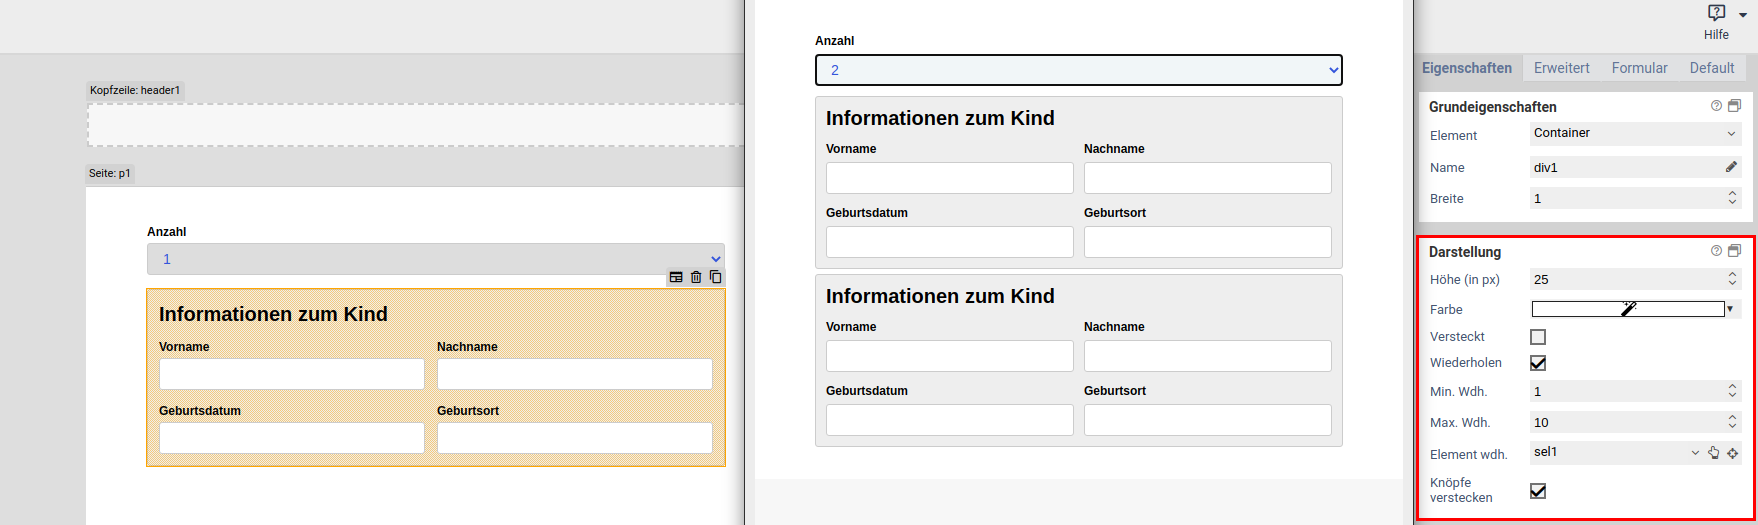Click the Geburtsort field in editor canvas
Screen dimensions: 1758x525
tap(575, 438)
